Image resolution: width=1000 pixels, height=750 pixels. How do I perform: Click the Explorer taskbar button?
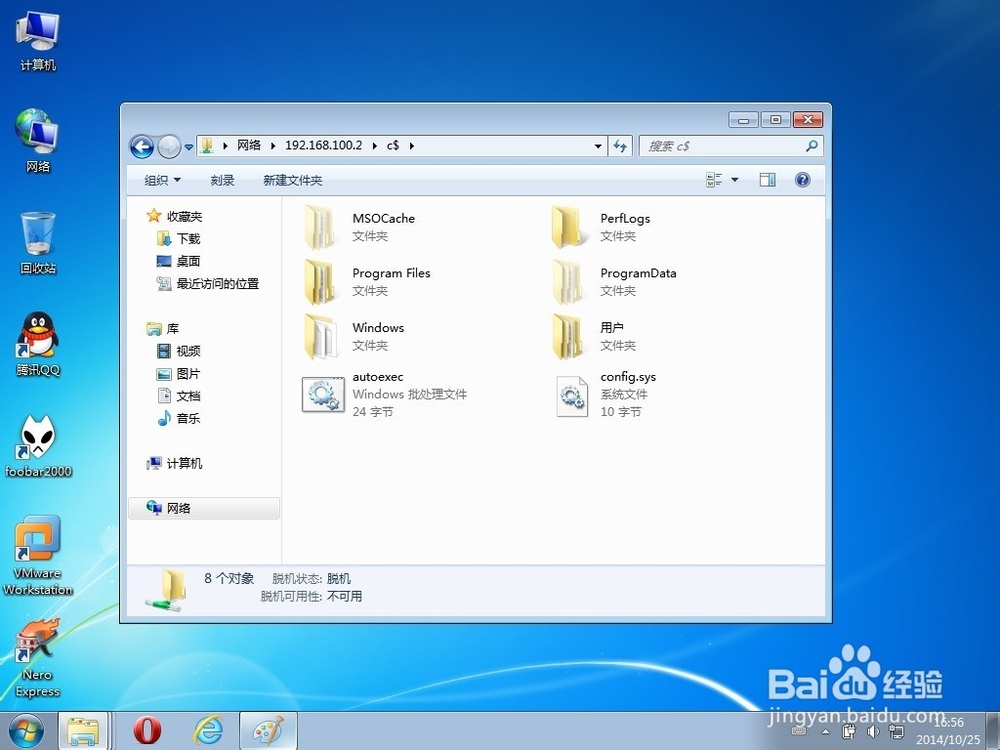coord(84,731)
